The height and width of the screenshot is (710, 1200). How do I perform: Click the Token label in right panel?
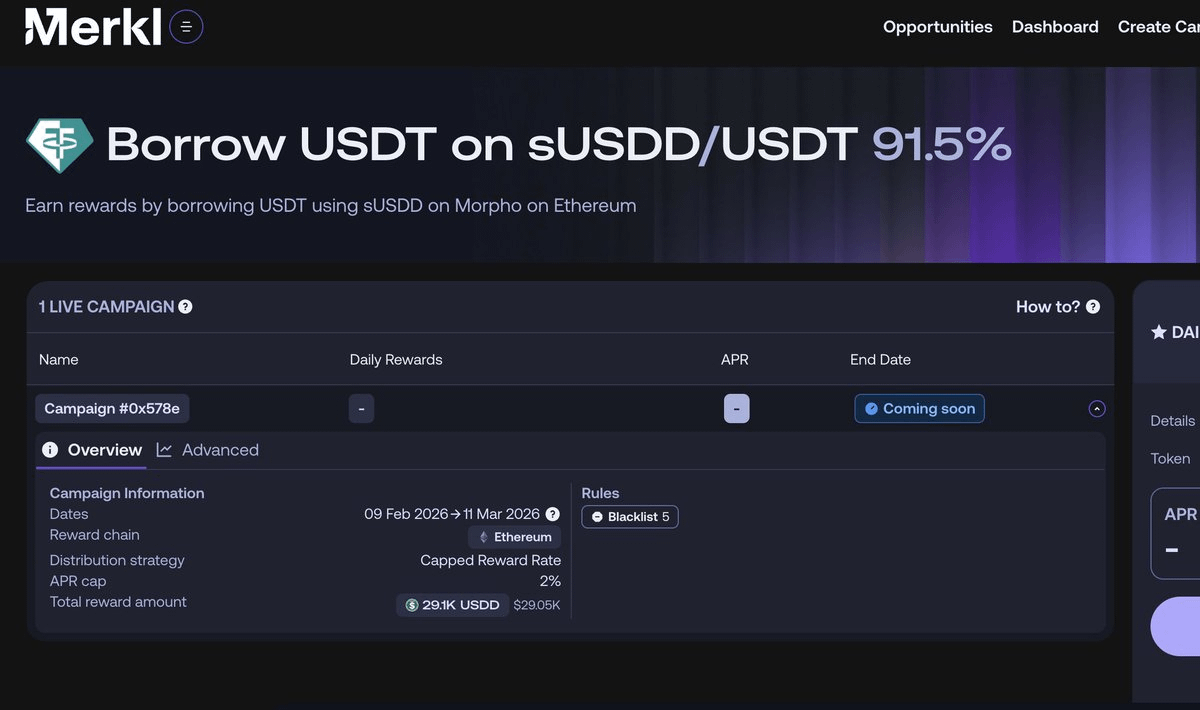tap(1170, 458)
